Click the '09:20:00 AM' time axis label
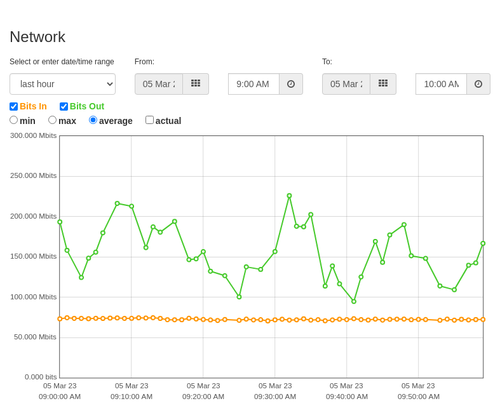This screenshot has height=403, width=500. click(x=203, y=397)
